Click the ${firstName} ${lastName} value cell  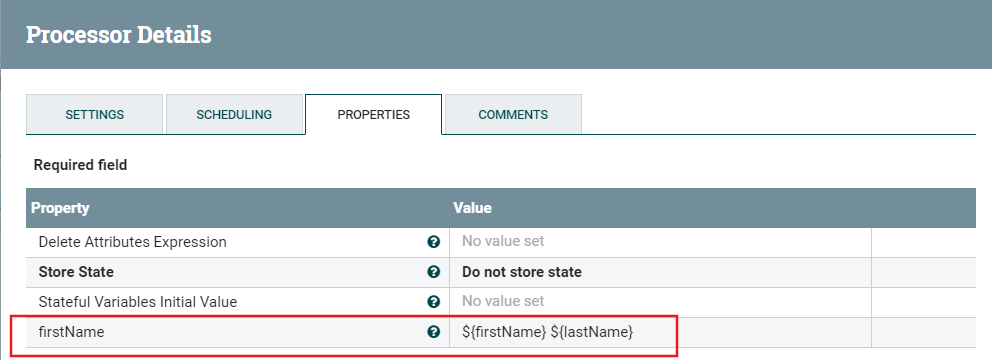tap(660, 332)
